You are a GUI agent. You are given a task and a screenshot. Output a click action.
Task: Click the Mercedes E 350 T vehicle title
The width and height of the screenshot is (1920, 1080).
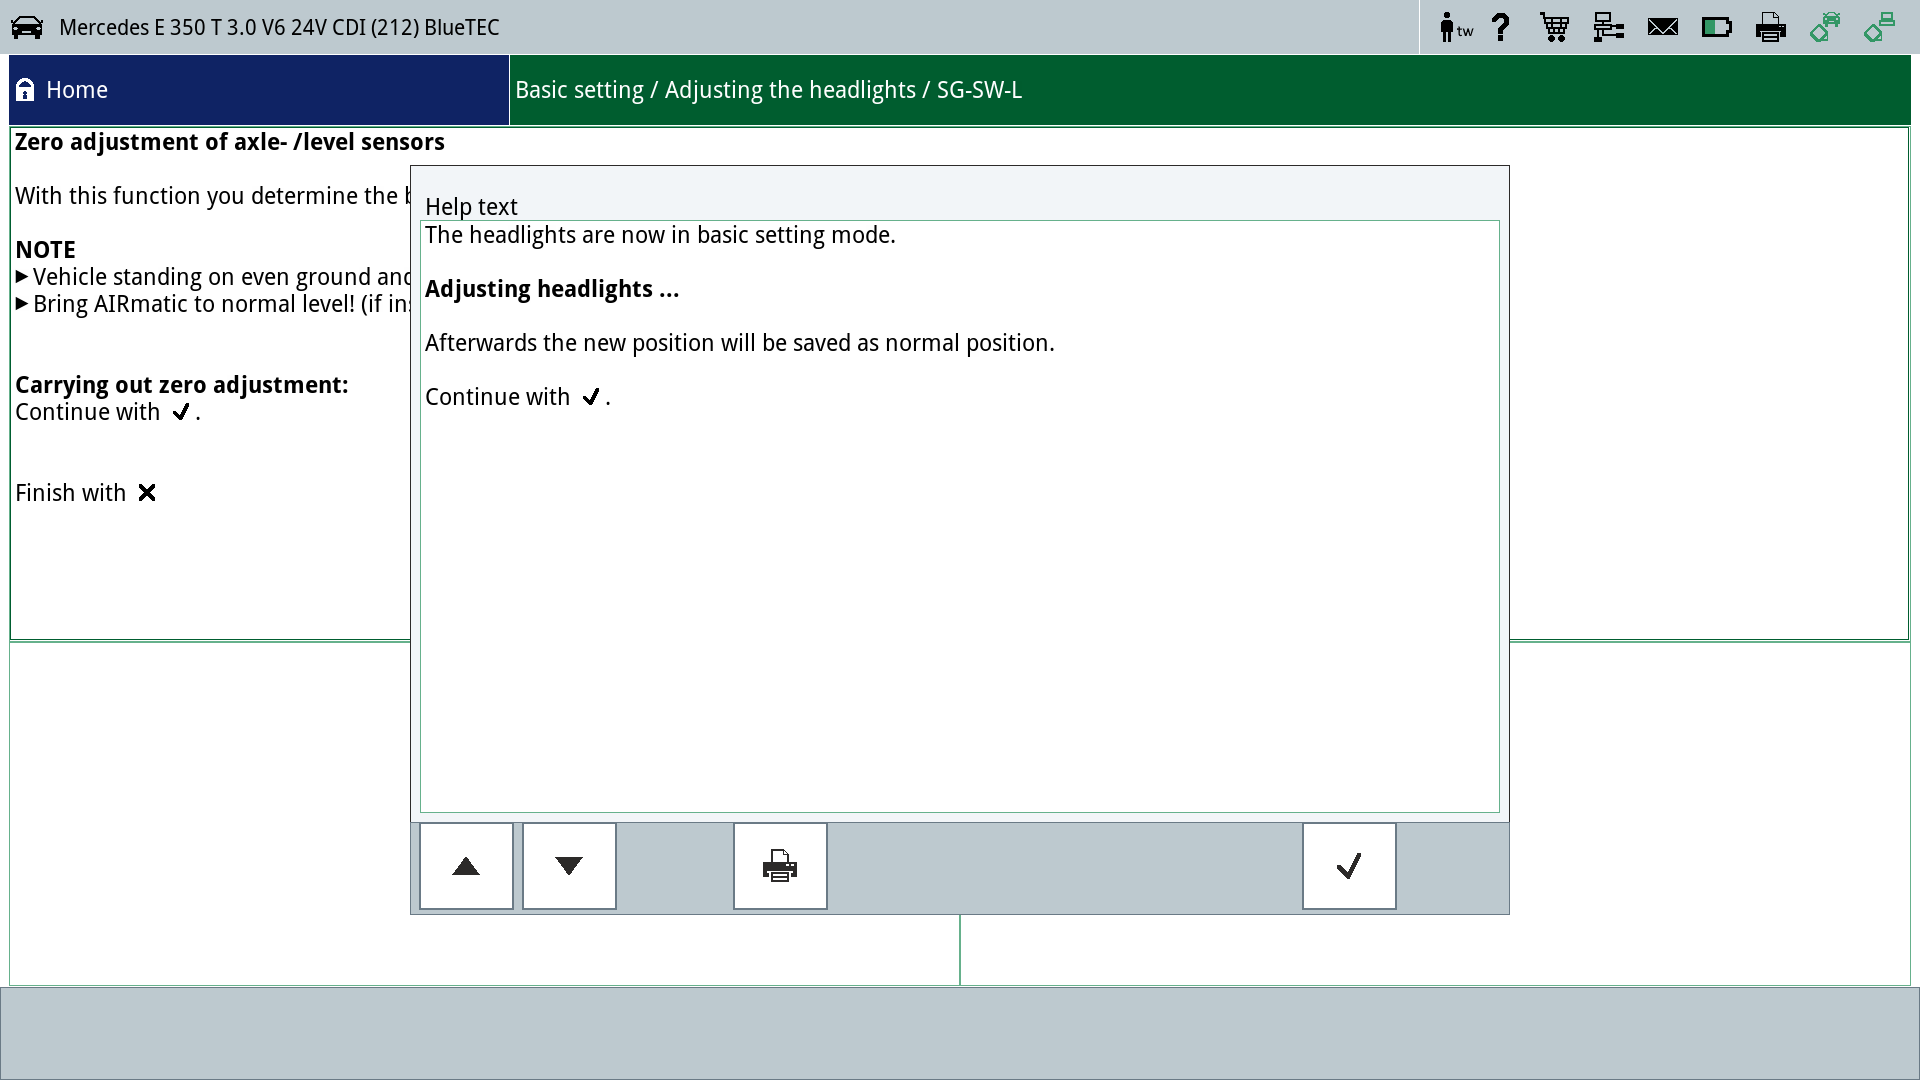[279, 27]
